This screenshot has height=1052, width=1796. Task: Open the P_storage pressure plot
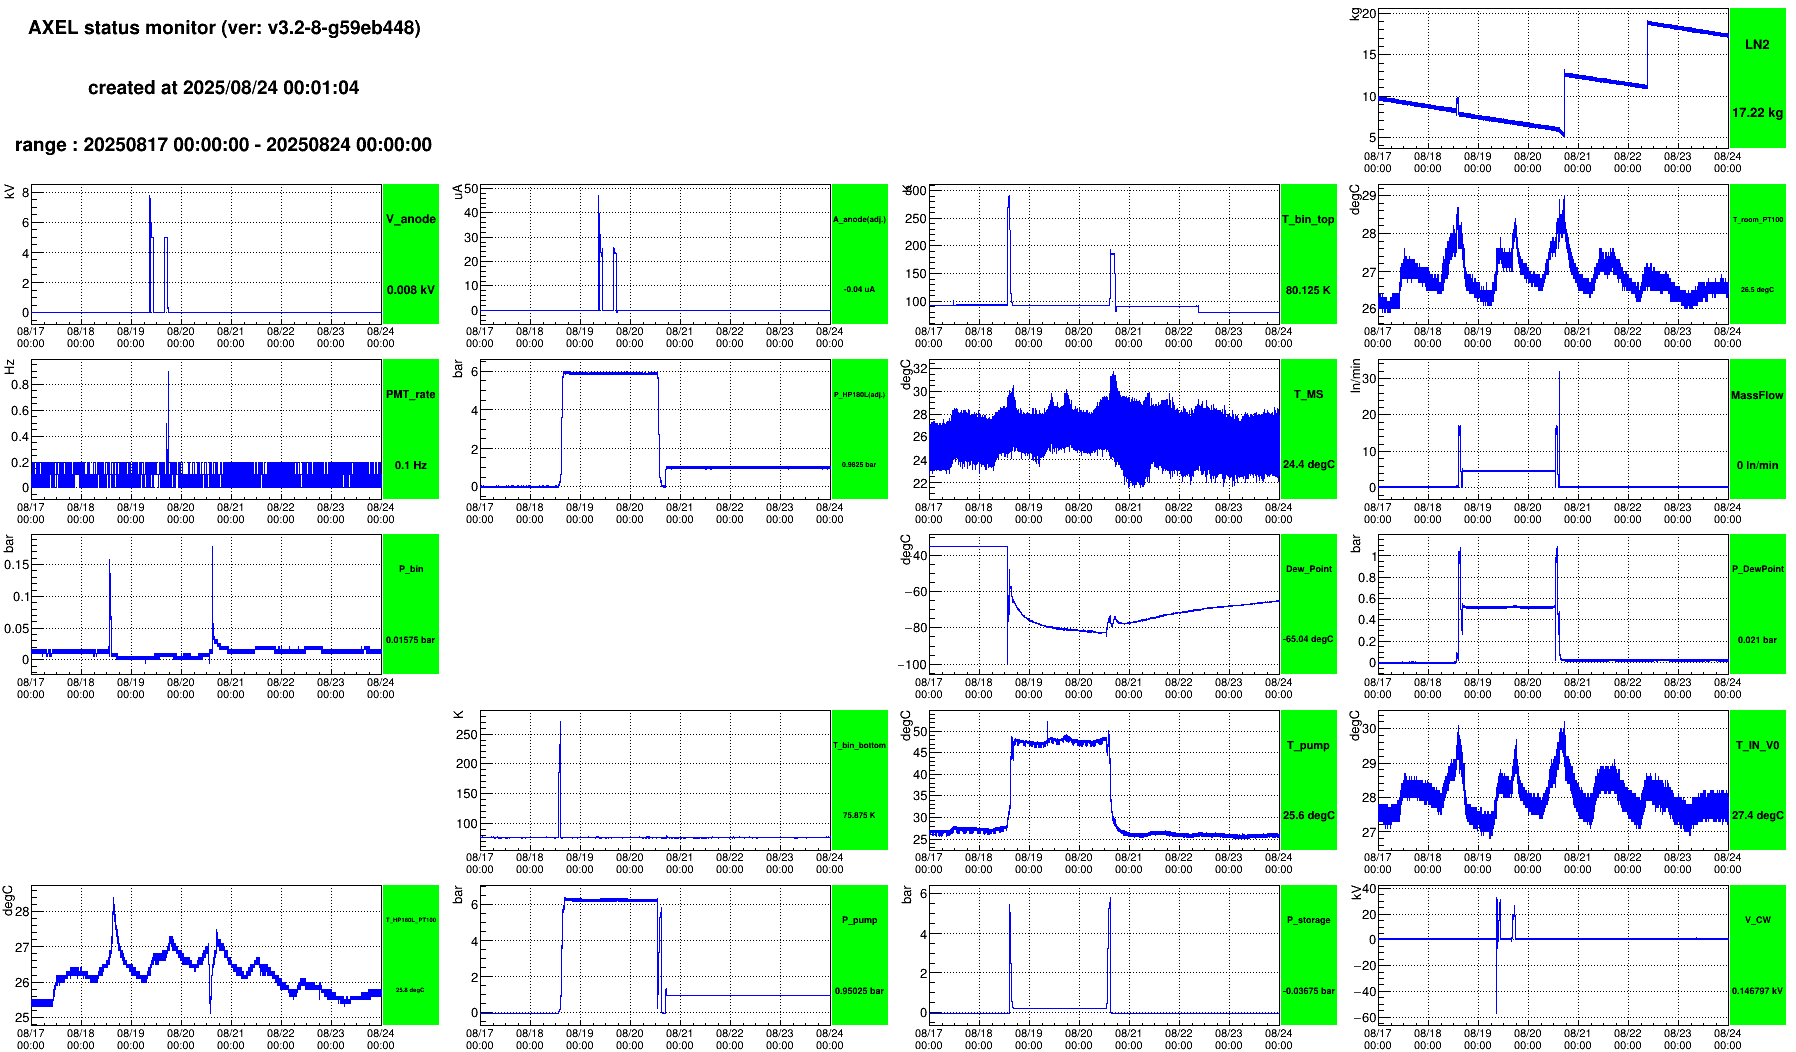coord(1104,955)
